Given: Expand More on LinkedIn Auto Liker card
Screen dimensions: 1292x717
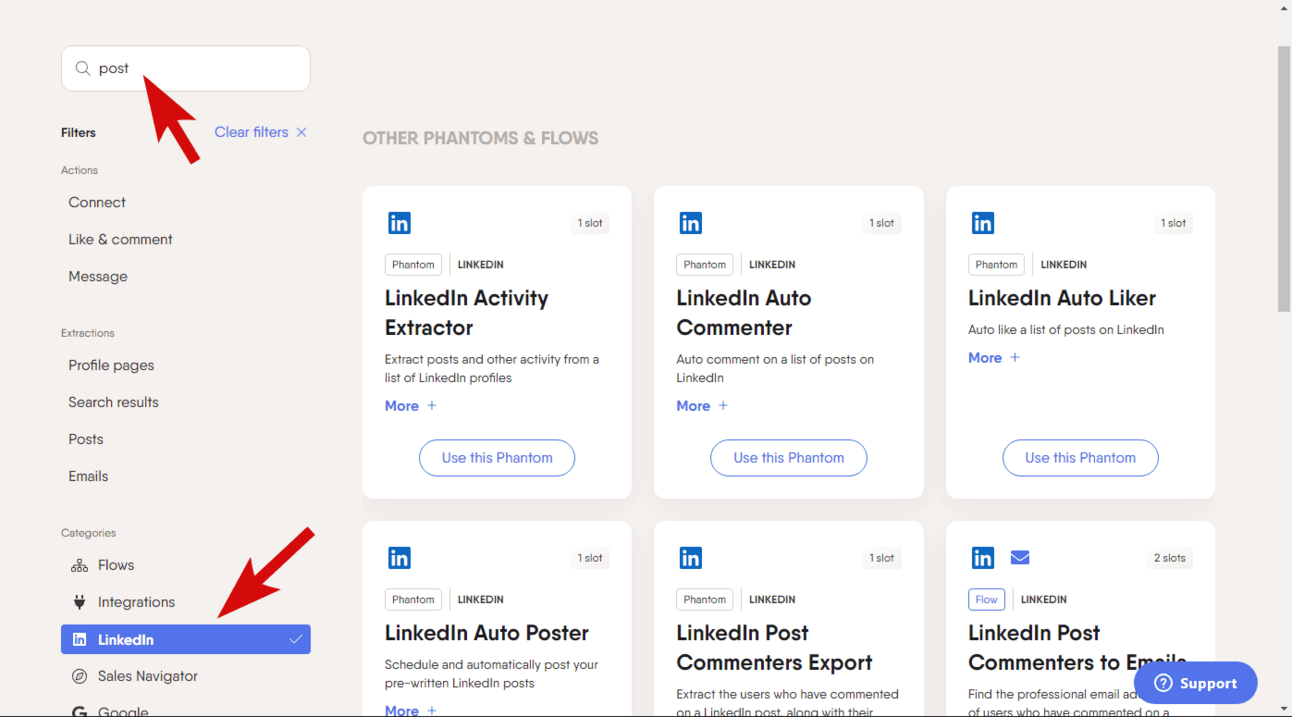Looking at the screenshot, I should click(x=993, y=357).
